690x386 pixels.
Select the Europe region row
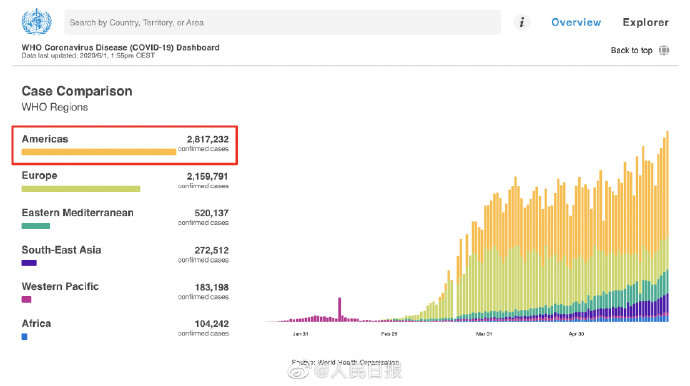125,182
